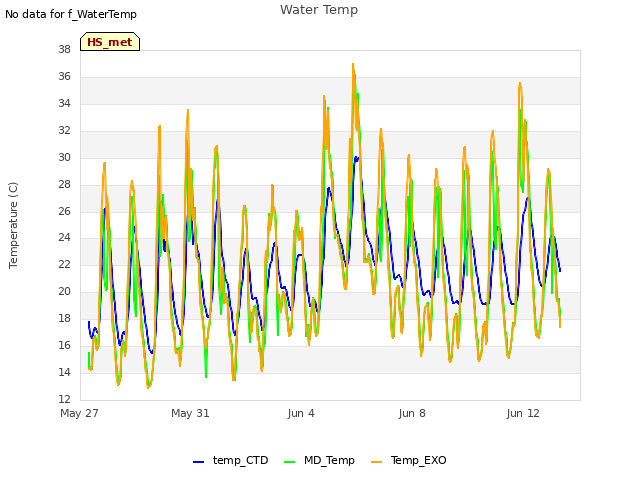Screen dimensions: 640x480
Task: Click the 18 y-axis tick label
Action: point(64,318)
